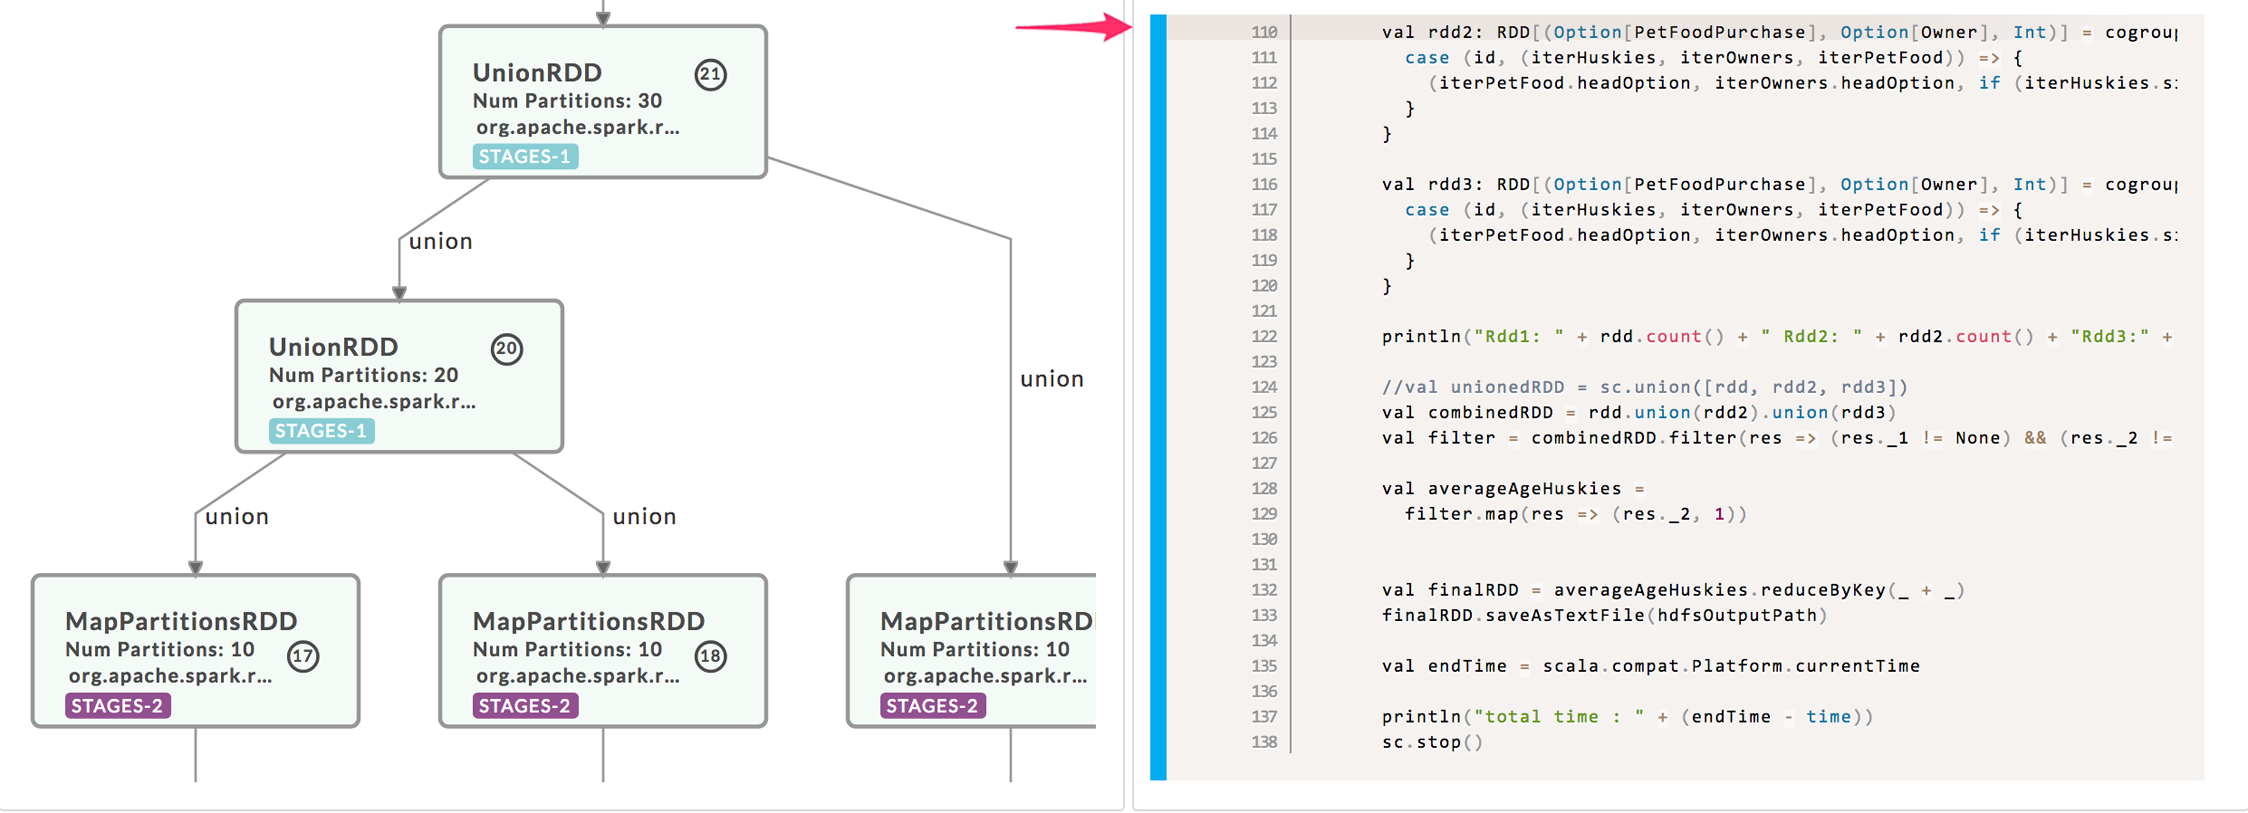The image size is (2248, 813).
Task: Click the blue highlight bar beside code
Action: (x=1158, y=397)
